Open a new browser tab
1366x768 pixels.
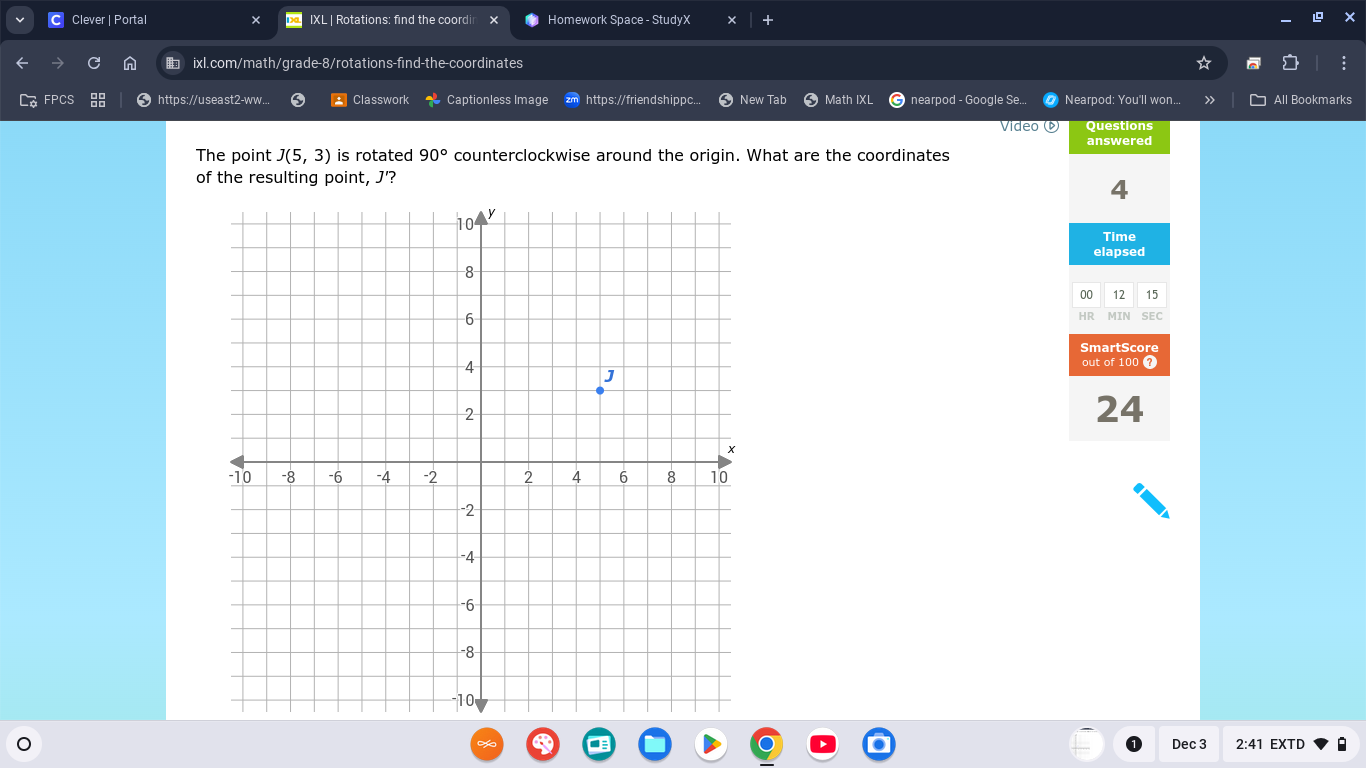pos(768,20)
